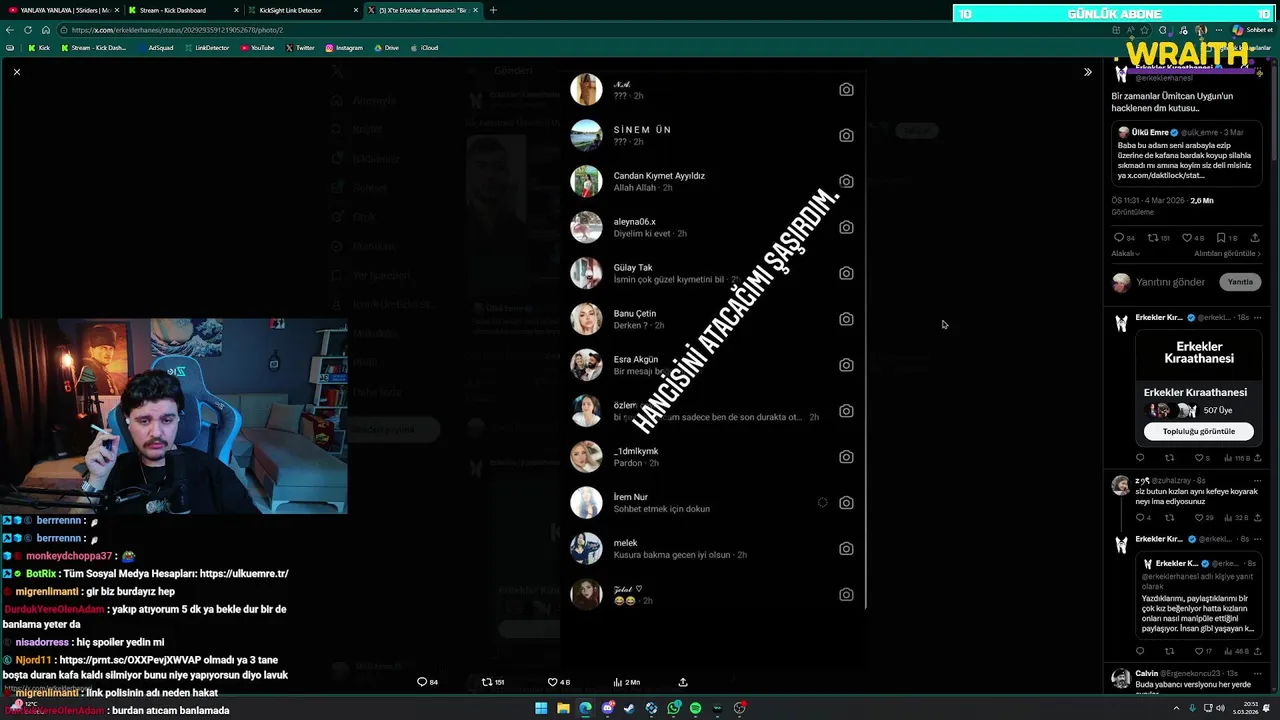1280x720 pixels.
Task: Share icon in side panel tweet
Action: click(1255, 238)
